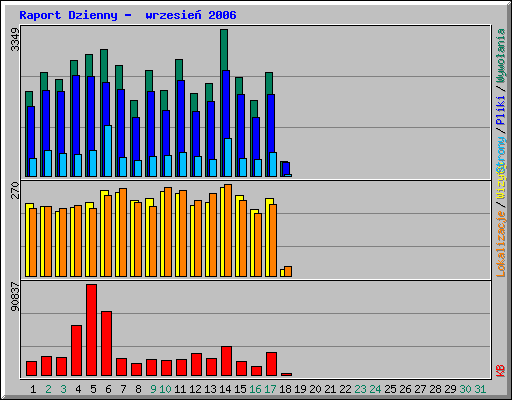The width and height of the screenshot is (512, 400).
Task: Click day number 19 on the axis
Action: point(300,389)
